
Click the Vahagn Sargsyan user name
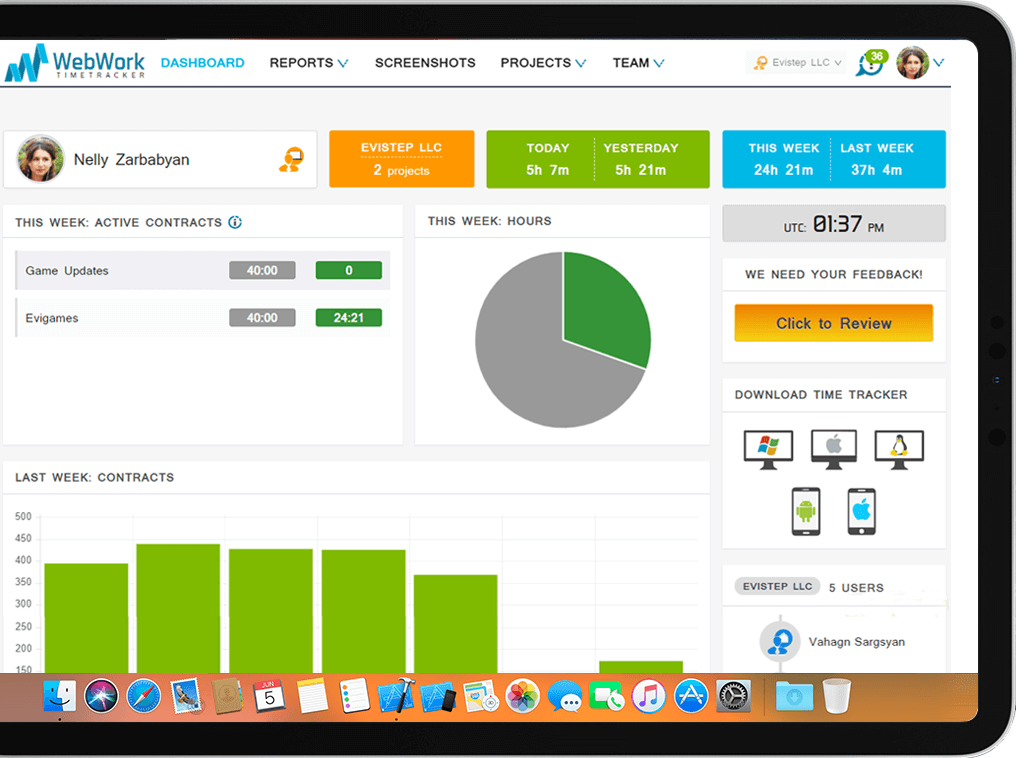pyautogui.click(x=857, y=642)
